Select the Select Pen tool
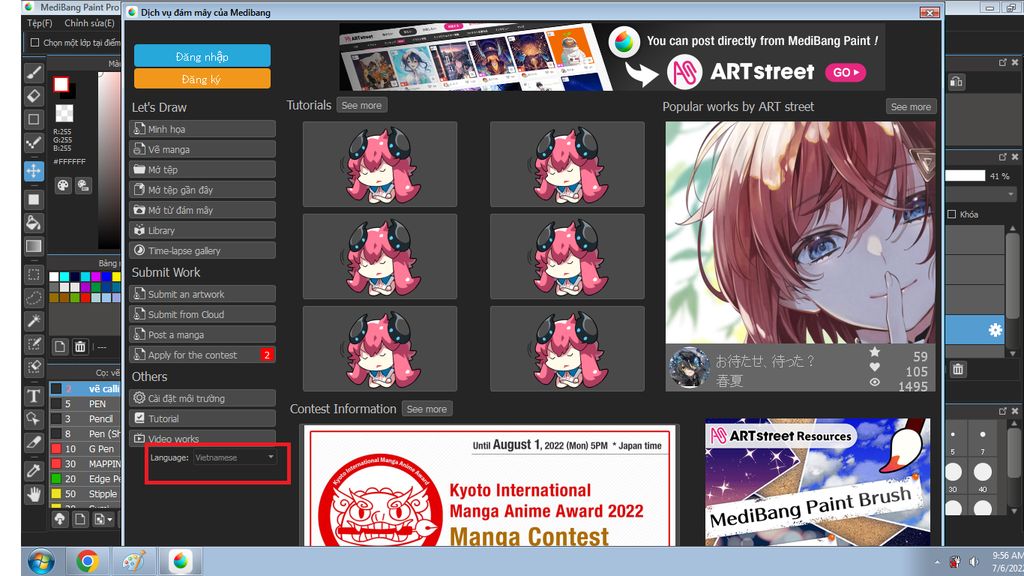The image size is (1024, 576). tap(34, 344)
